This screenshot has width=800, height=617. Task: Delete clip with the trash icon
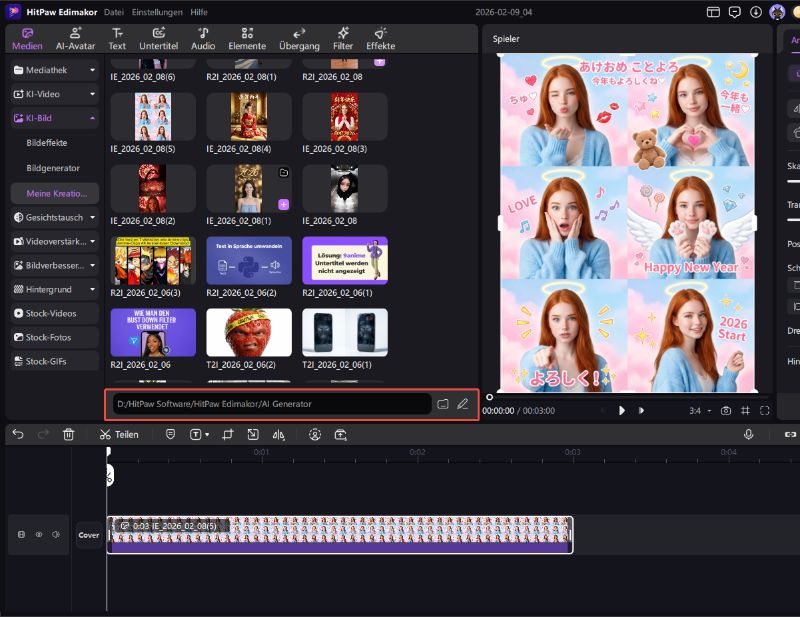[68, 435]
